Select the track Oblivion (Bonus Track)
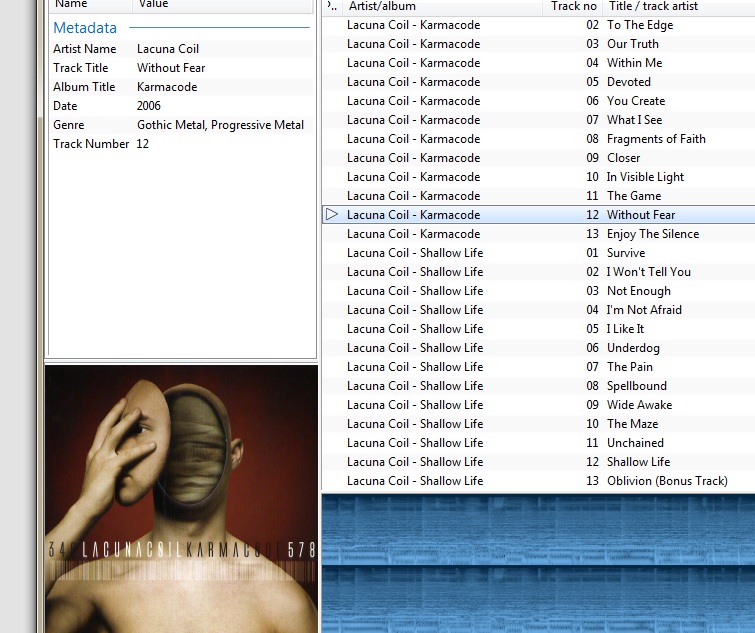The height and width of the screenshot is (633, 755). pos(538,481)
